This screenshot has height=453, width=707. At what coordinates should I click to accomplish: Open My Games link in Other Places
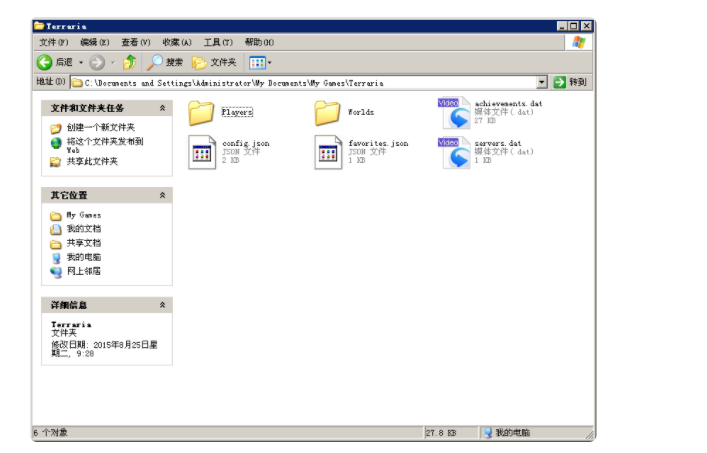[x=83, y=215]
